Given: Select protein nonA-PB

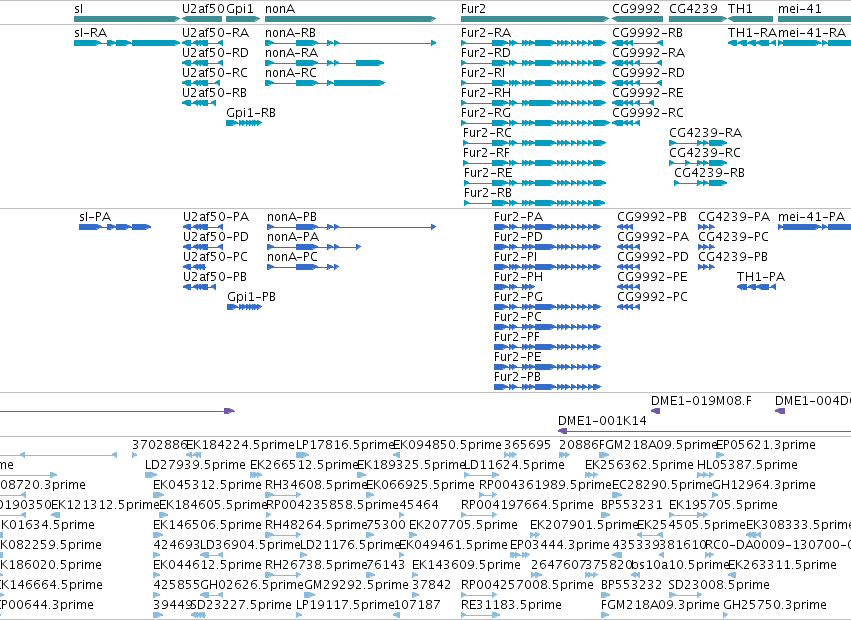Looking at the screenshot, I should [352, 227].
